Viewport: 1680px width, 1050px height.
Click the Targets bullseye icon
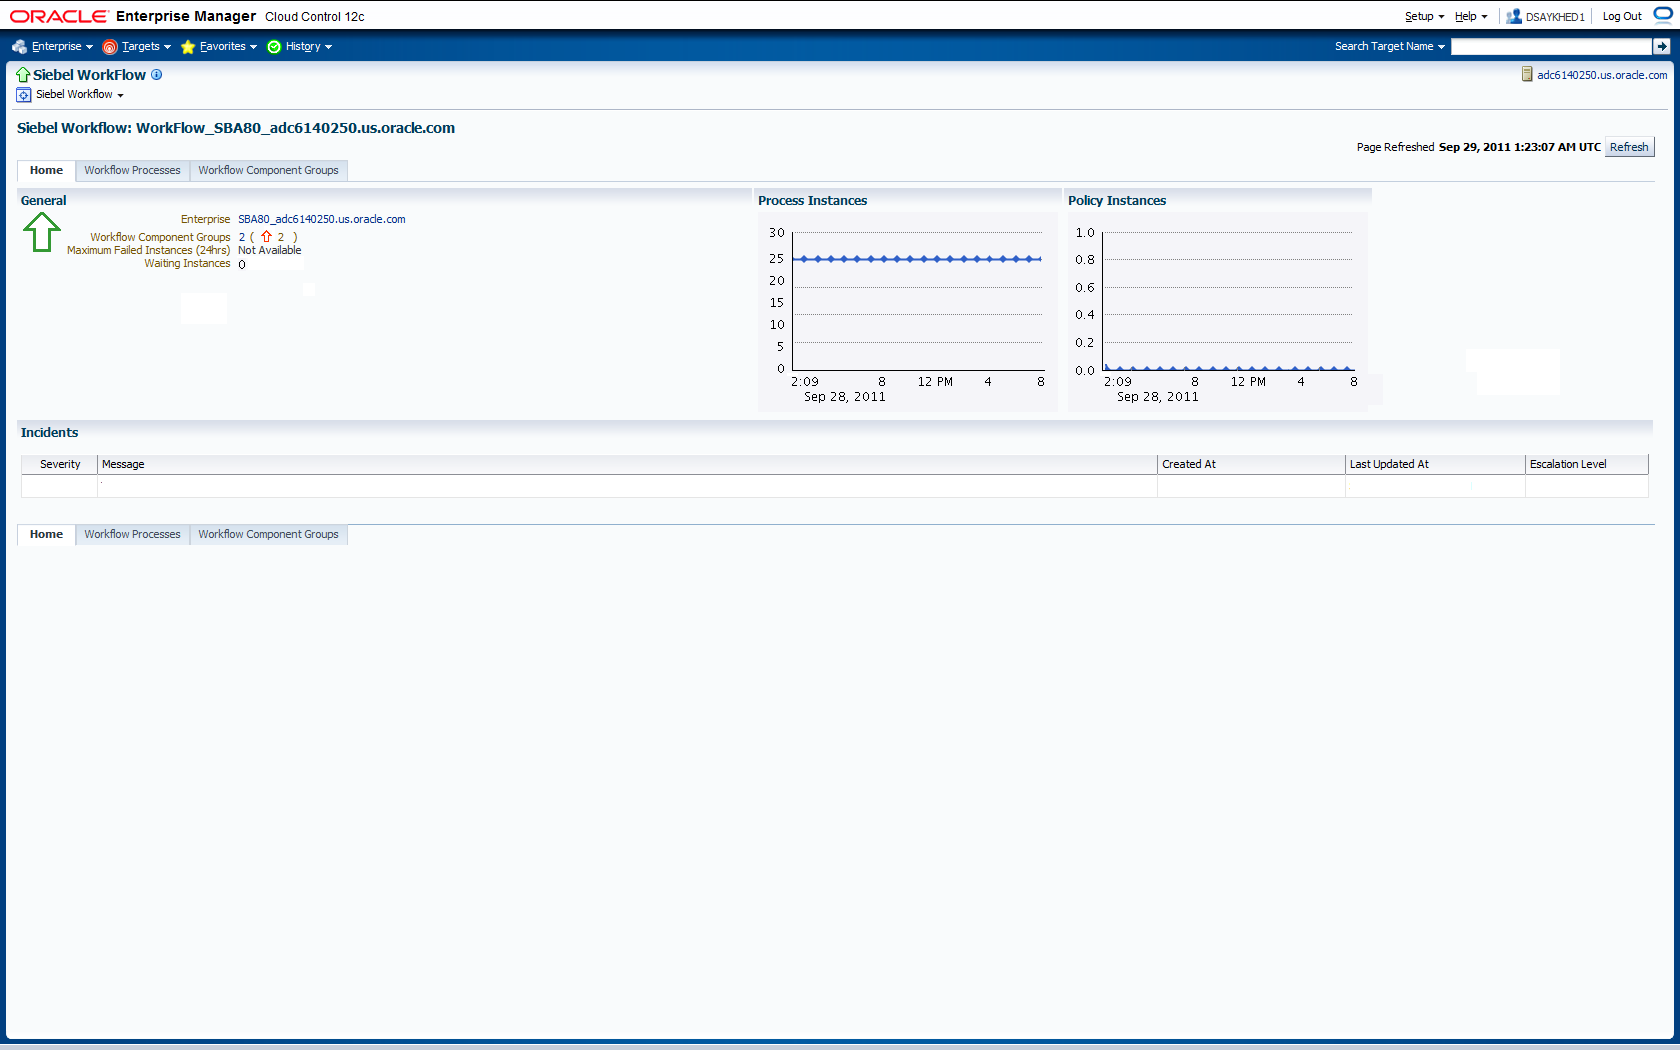[x=110, y=47]
